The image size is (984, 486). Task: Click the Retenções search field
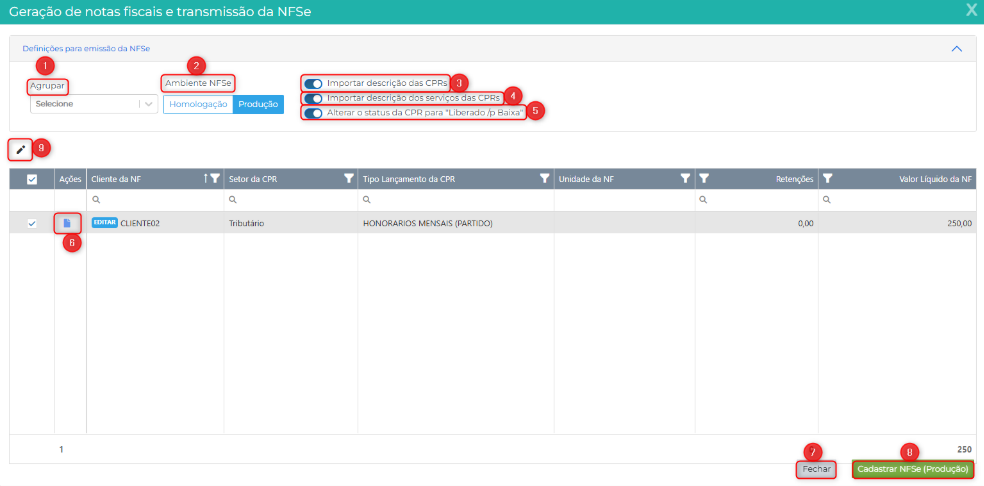[x=757, y=200]
